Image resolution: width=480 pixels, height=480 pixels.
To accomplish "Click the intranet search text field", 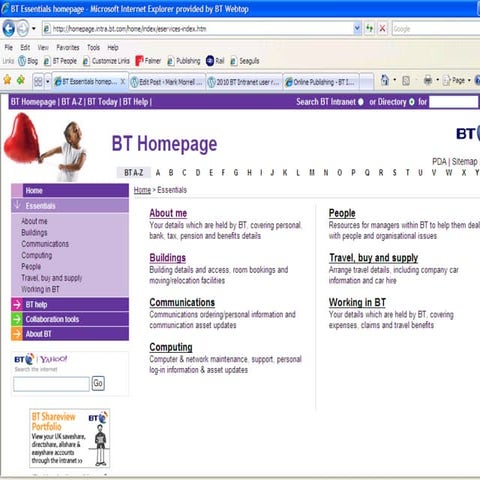I will tap(453, 102).
